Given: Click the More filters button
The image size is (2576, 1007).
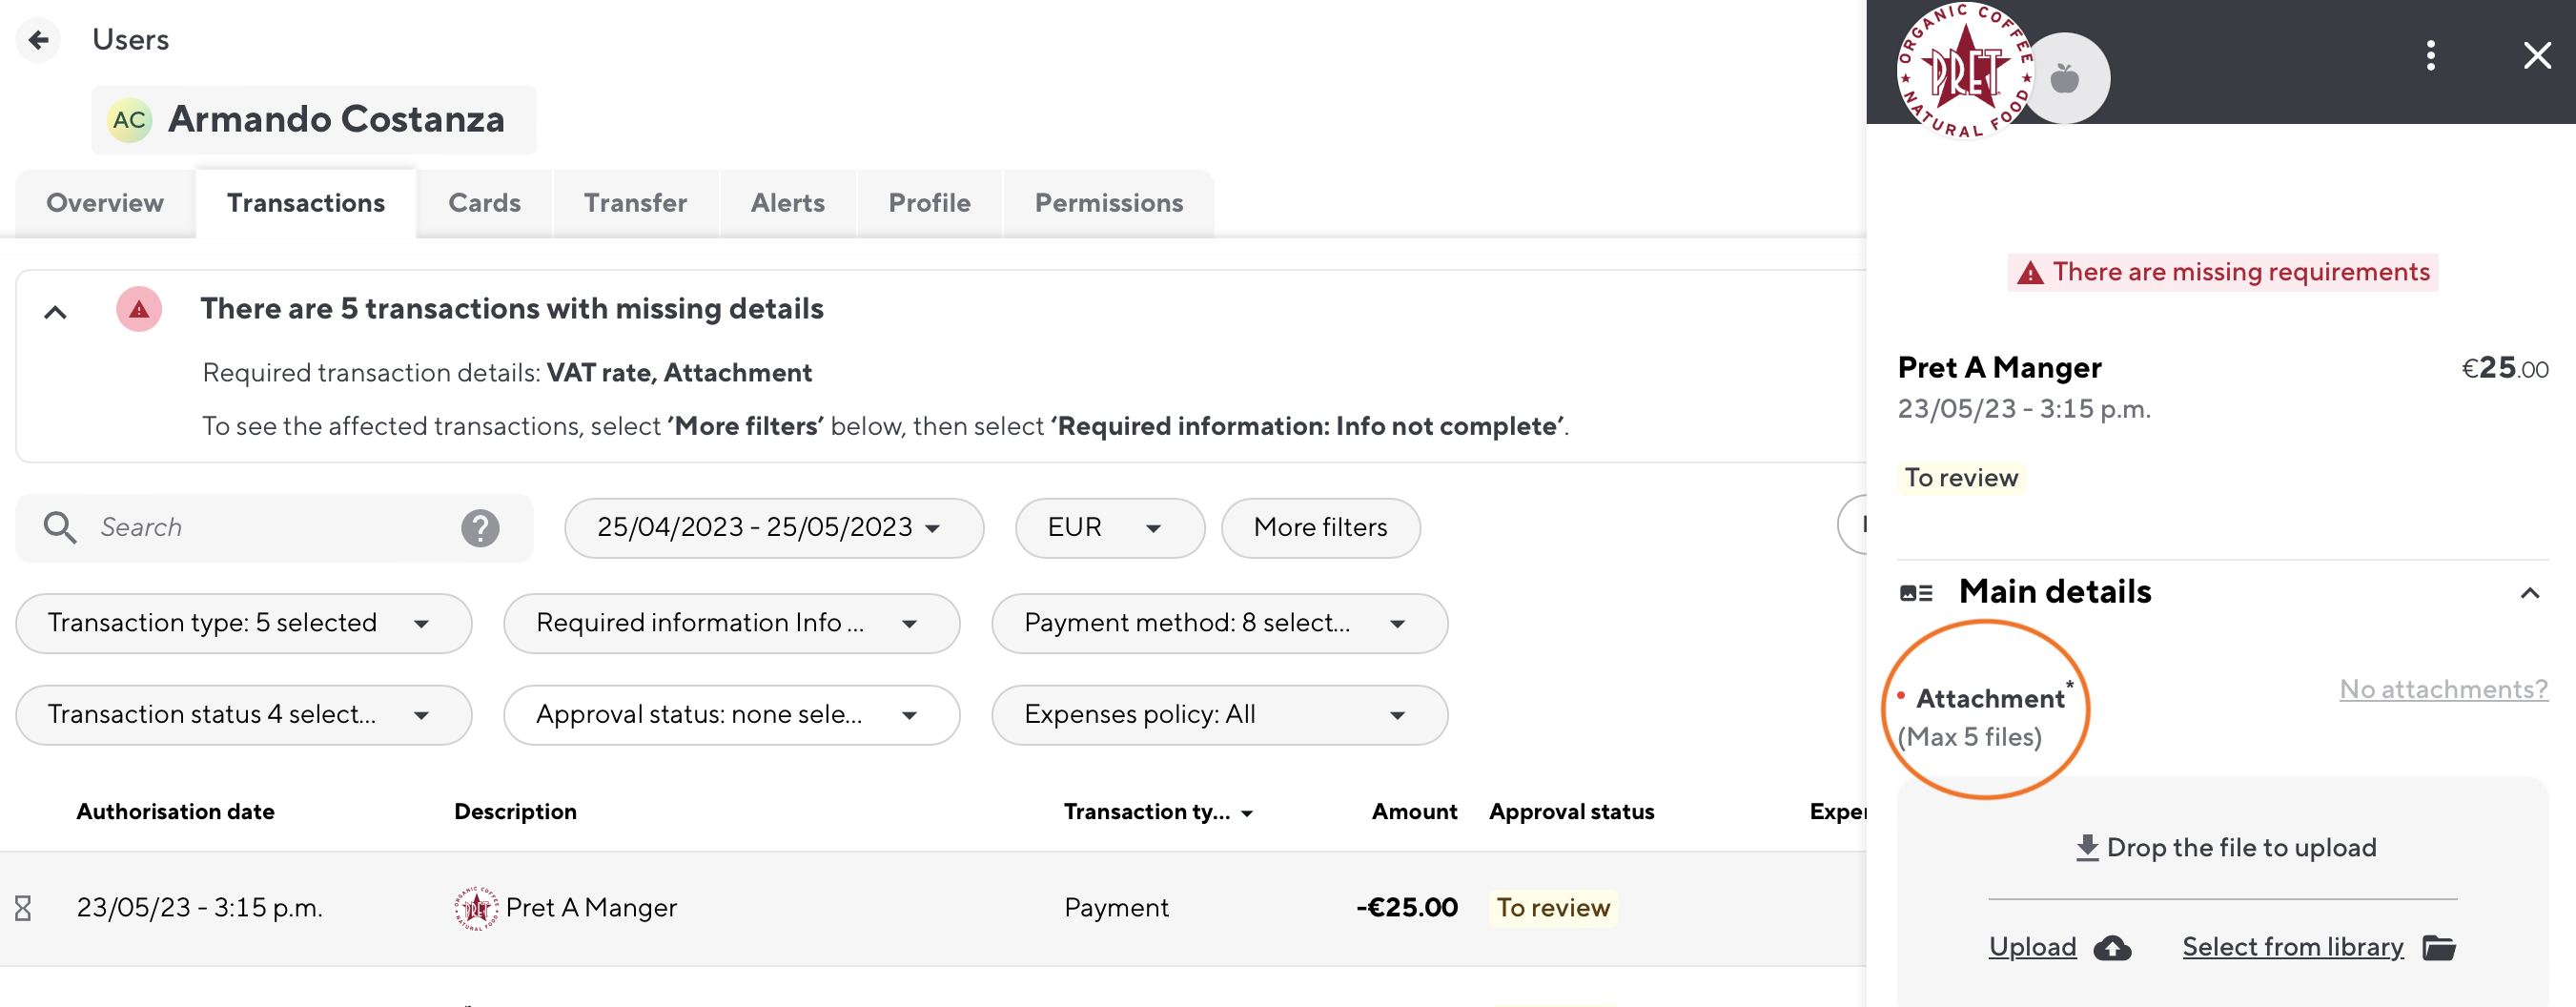Looking at the screenshot, I should [1320, 528].
